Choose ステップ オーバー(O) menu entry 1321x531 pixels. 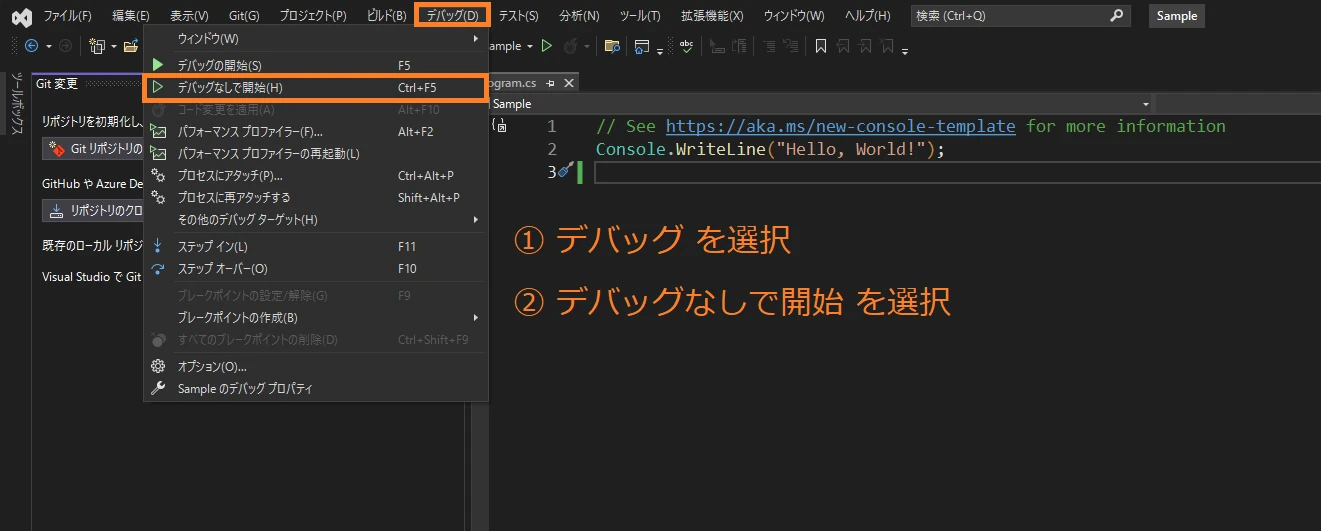tap(315, 268)
